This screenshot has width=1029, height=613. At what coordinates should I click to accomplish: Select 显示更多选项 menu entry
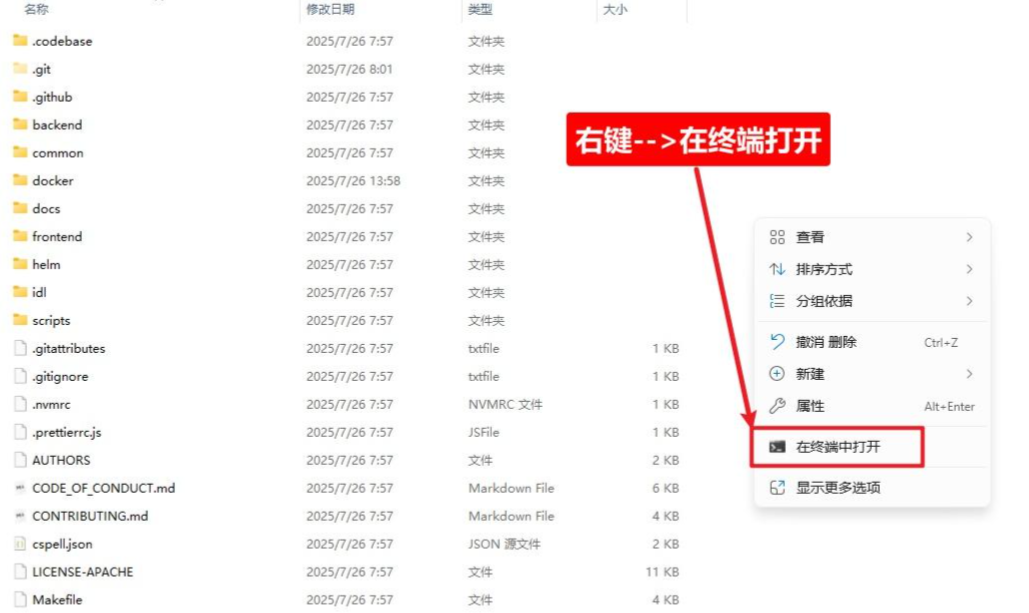click(872, 488)
